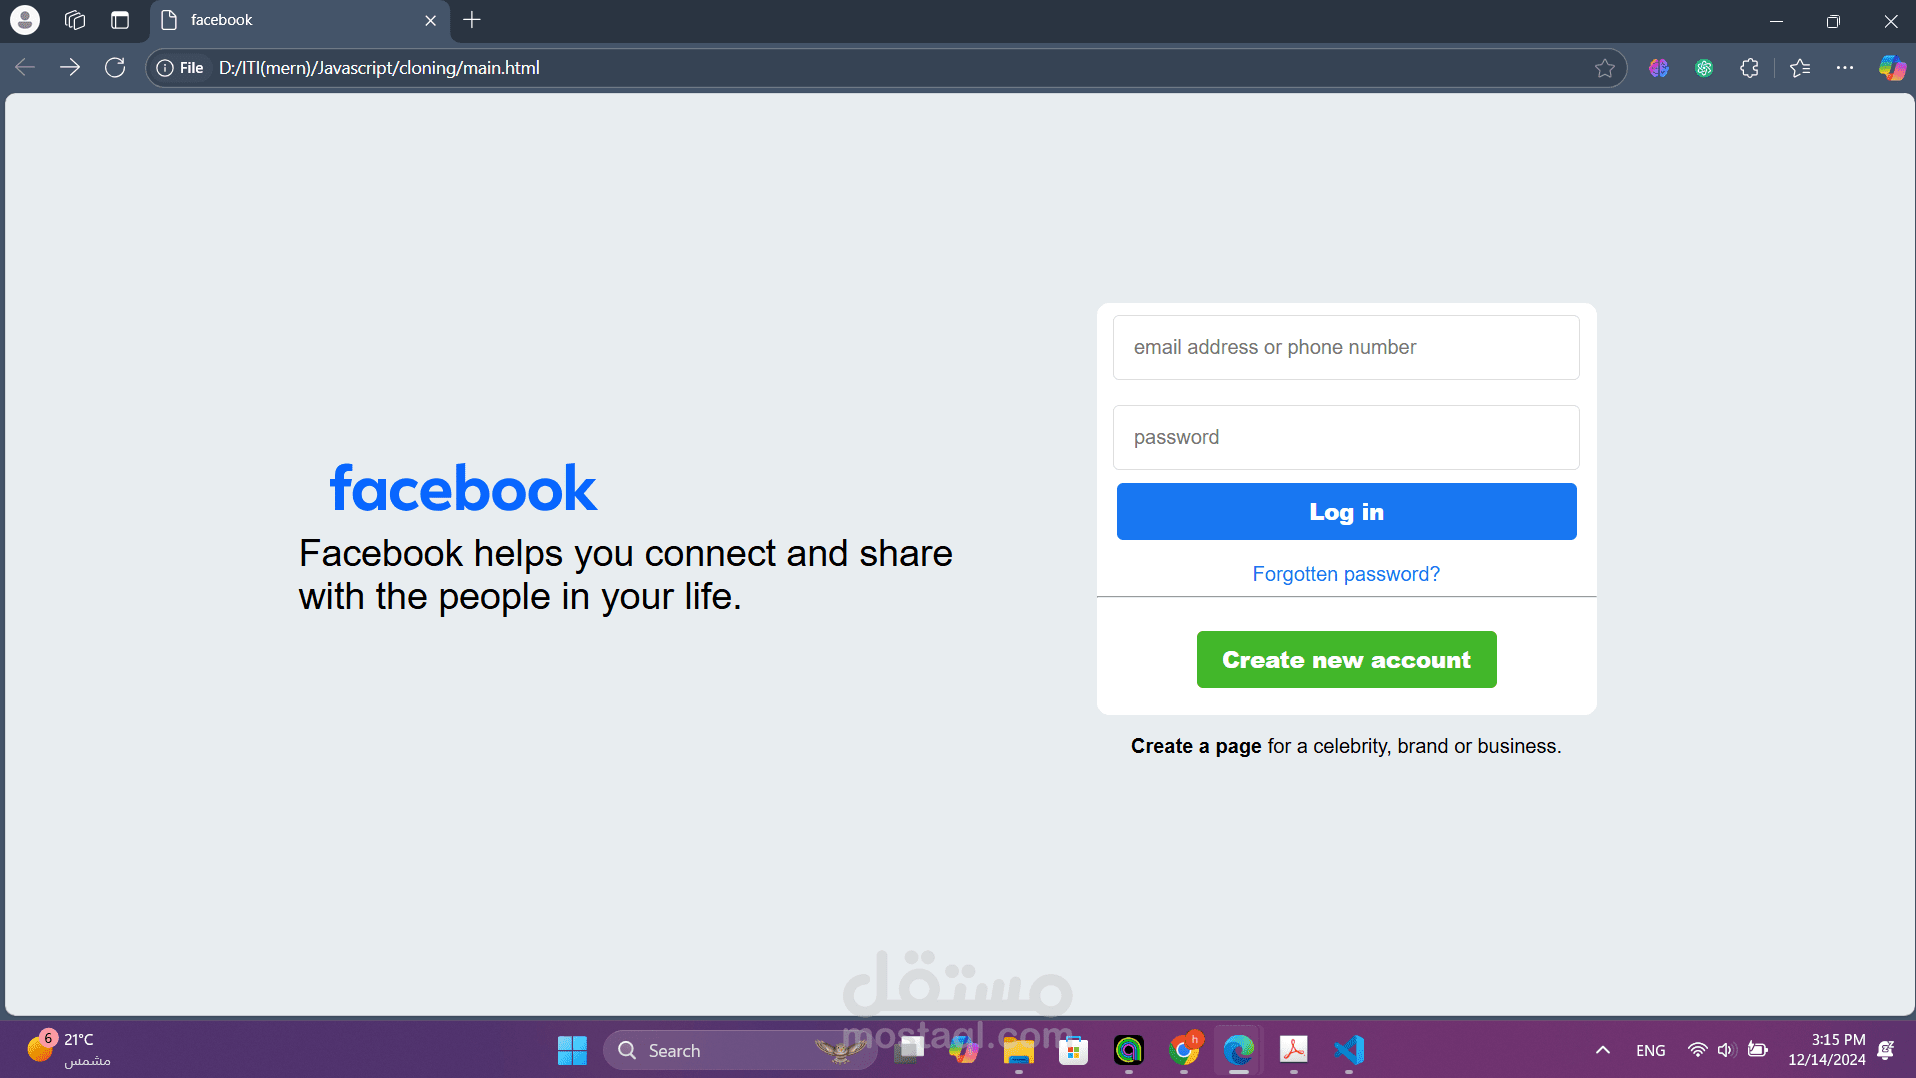1916x1078 pixels.
Task: Open Adobe Acrobat from the taskbar
Action: click(x=1295, y=1050)
